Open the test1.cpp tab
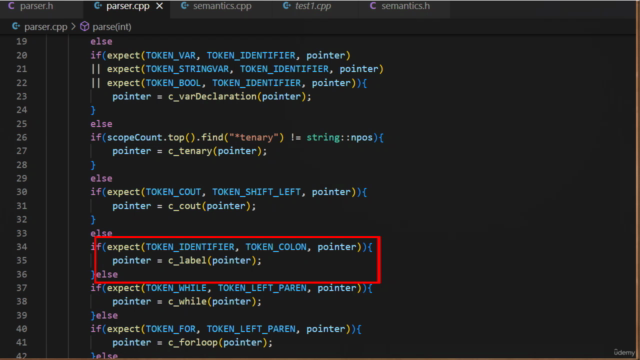The image size is (640, 360). (x=313, y=6)
